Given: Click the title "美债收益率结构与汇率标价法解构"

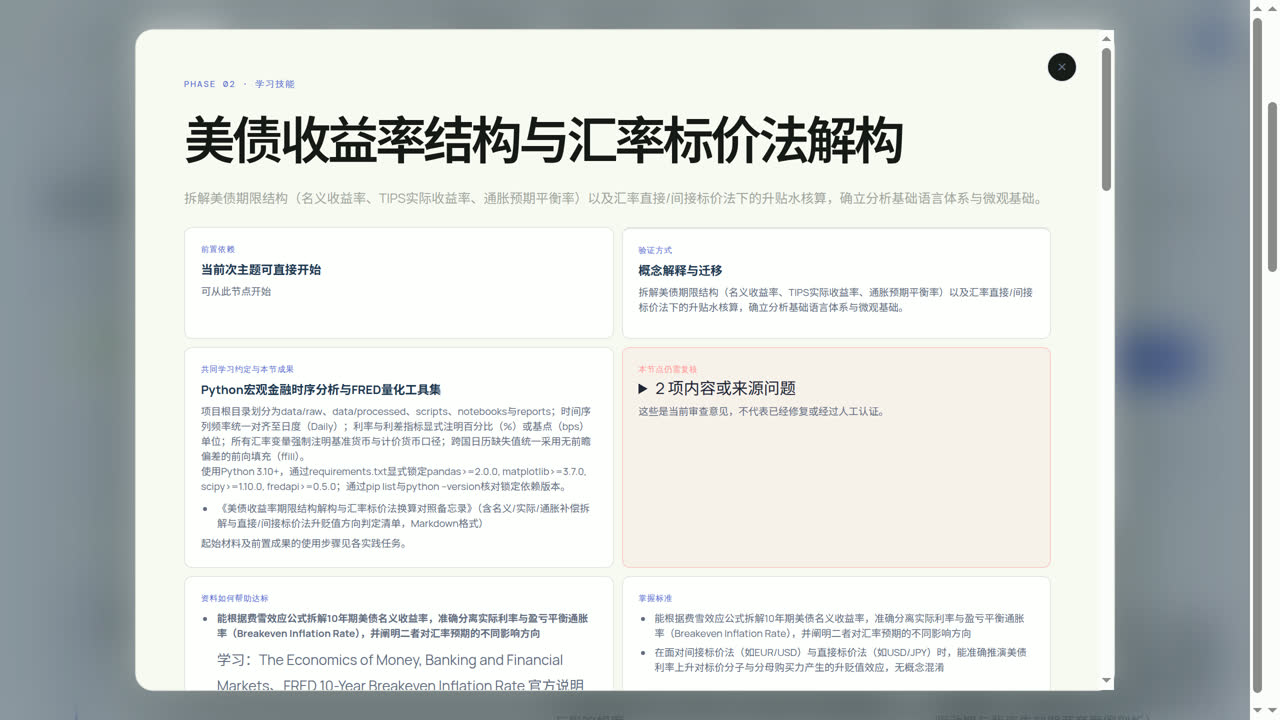Looking at the screenshot, I should click(543, 139).
